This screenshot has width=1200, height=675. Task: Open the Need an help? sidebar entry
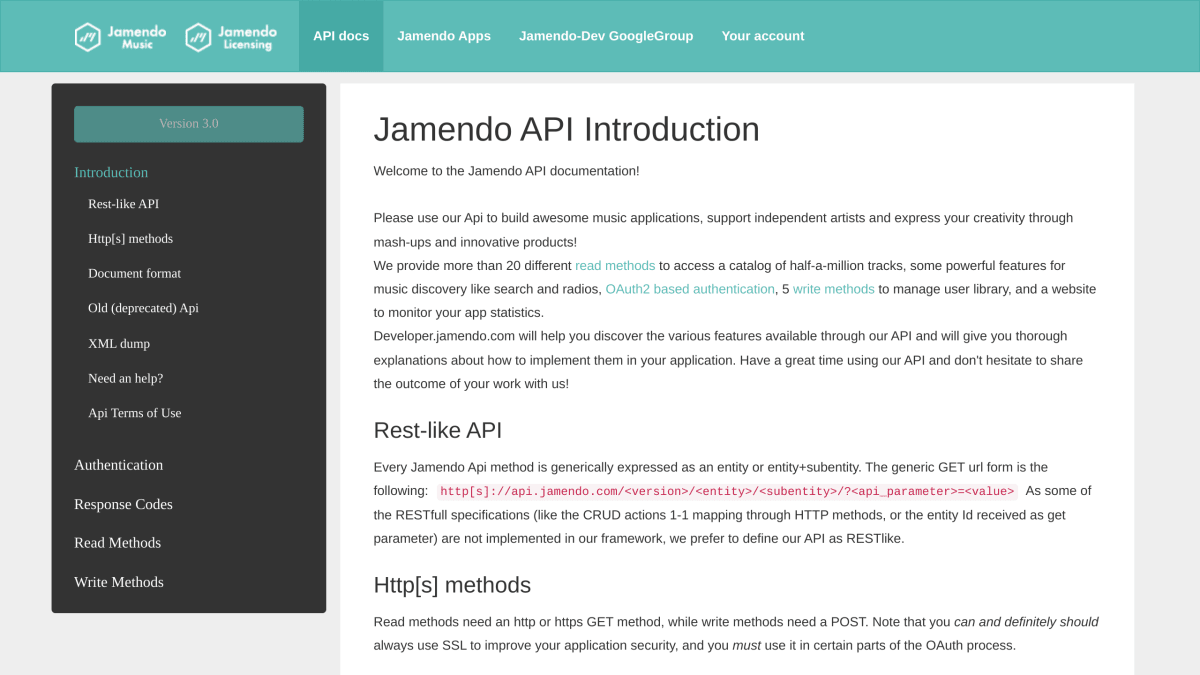125,378
